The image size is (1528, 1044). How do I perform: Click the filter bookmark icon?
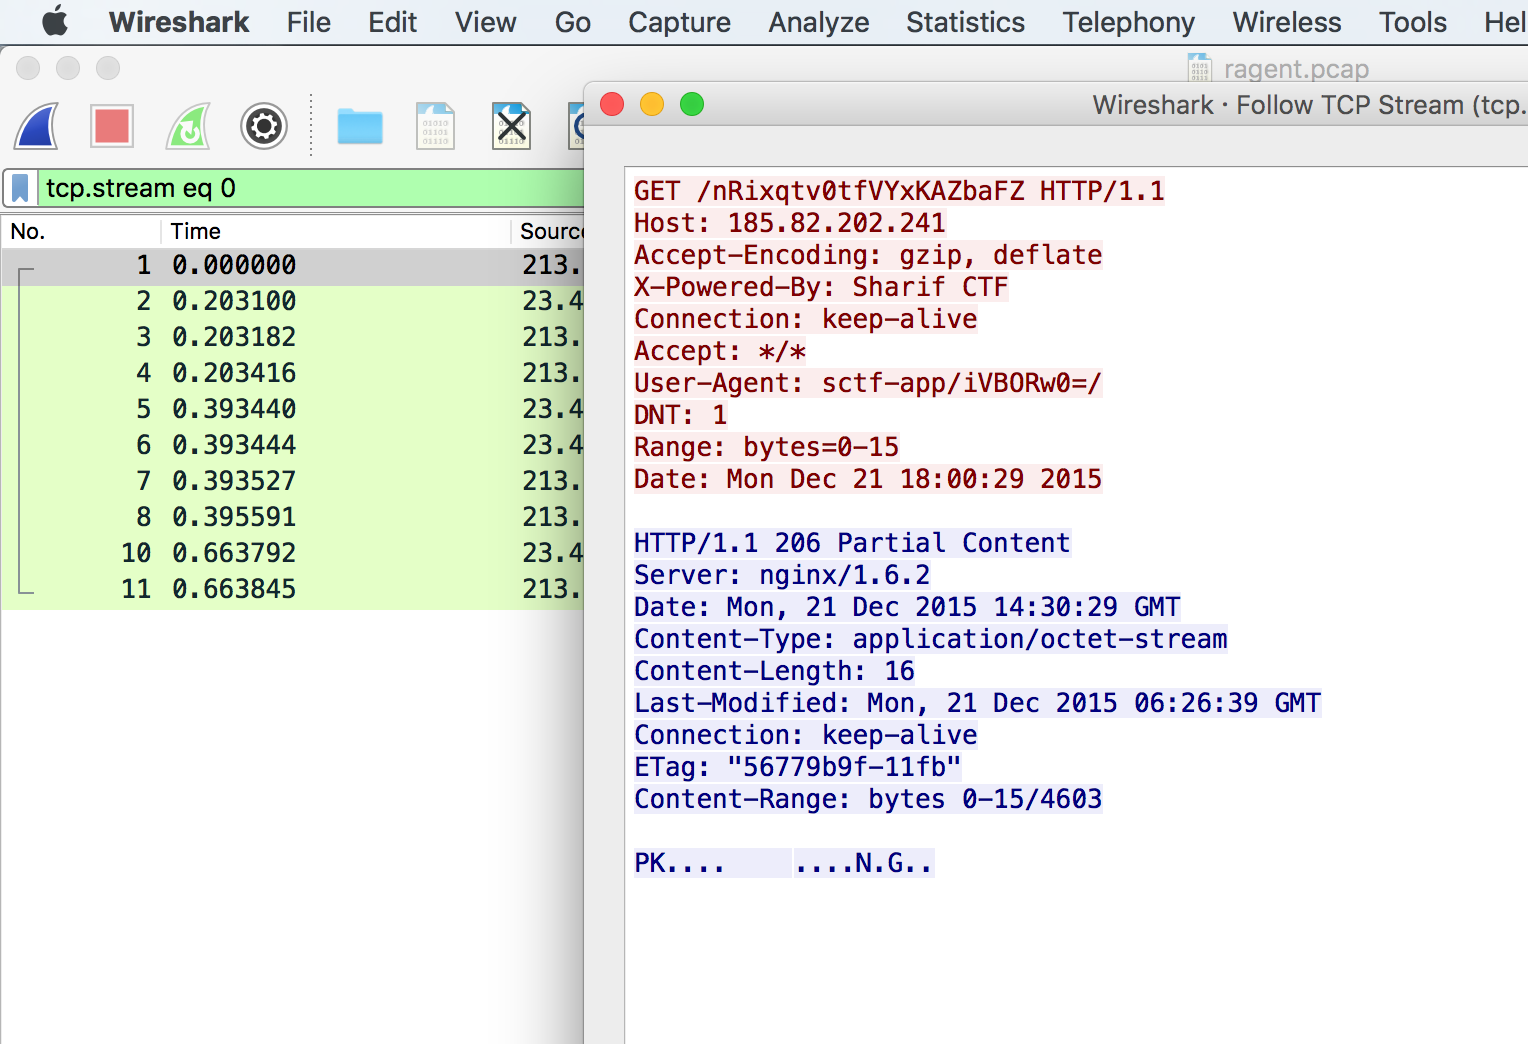(20, 188)
